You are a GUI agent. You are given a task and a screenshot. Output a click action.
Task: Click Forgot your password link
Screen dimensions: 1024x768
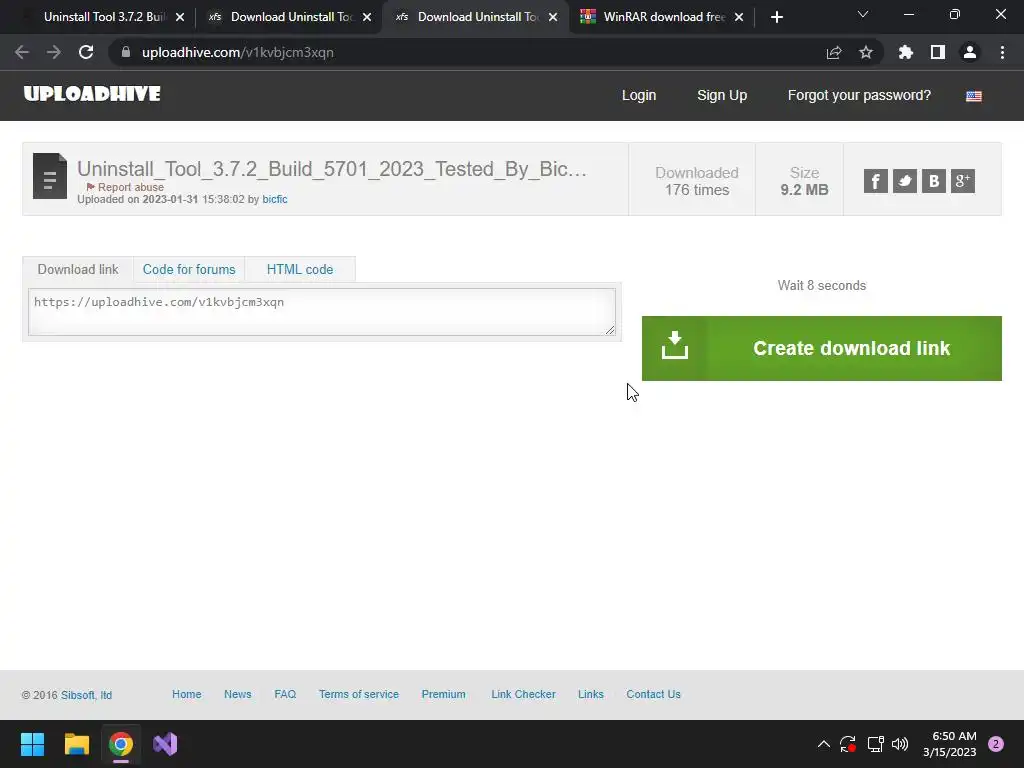coord(859,95)
